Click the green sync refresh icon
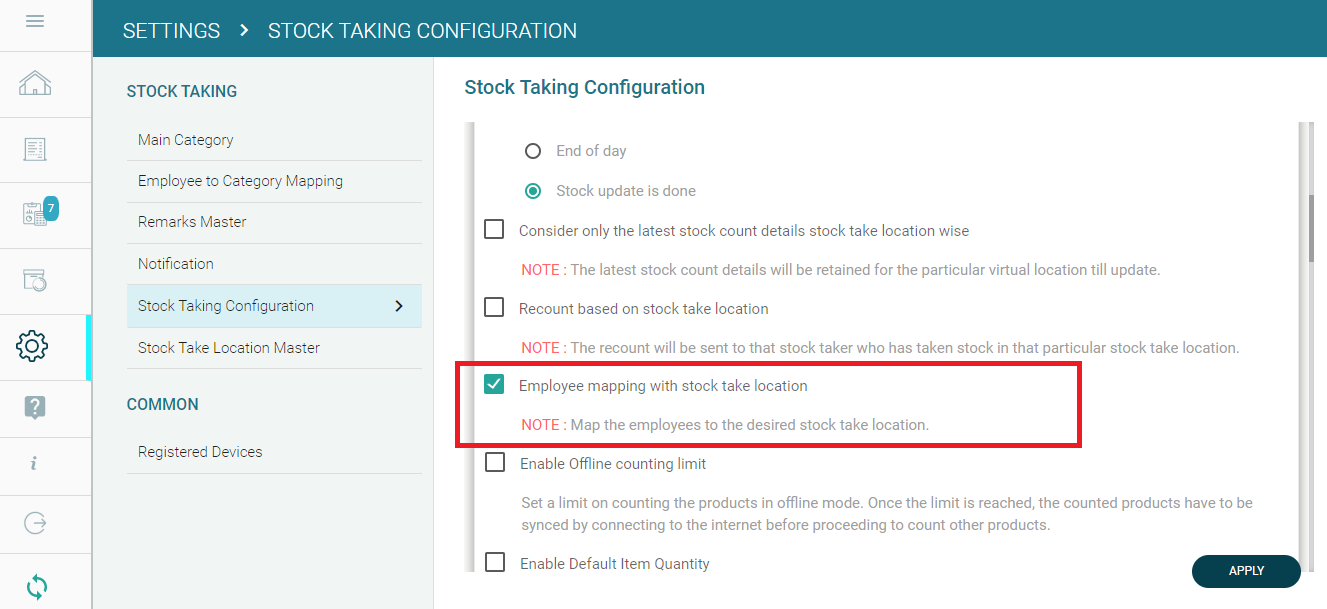 point(36,586)
